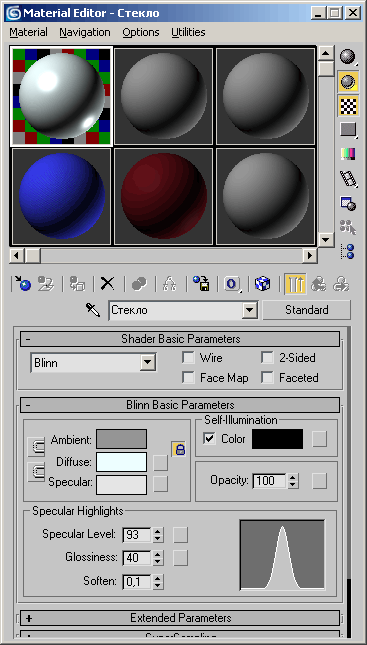Click the Select by Material icon

tap(348, 227)
